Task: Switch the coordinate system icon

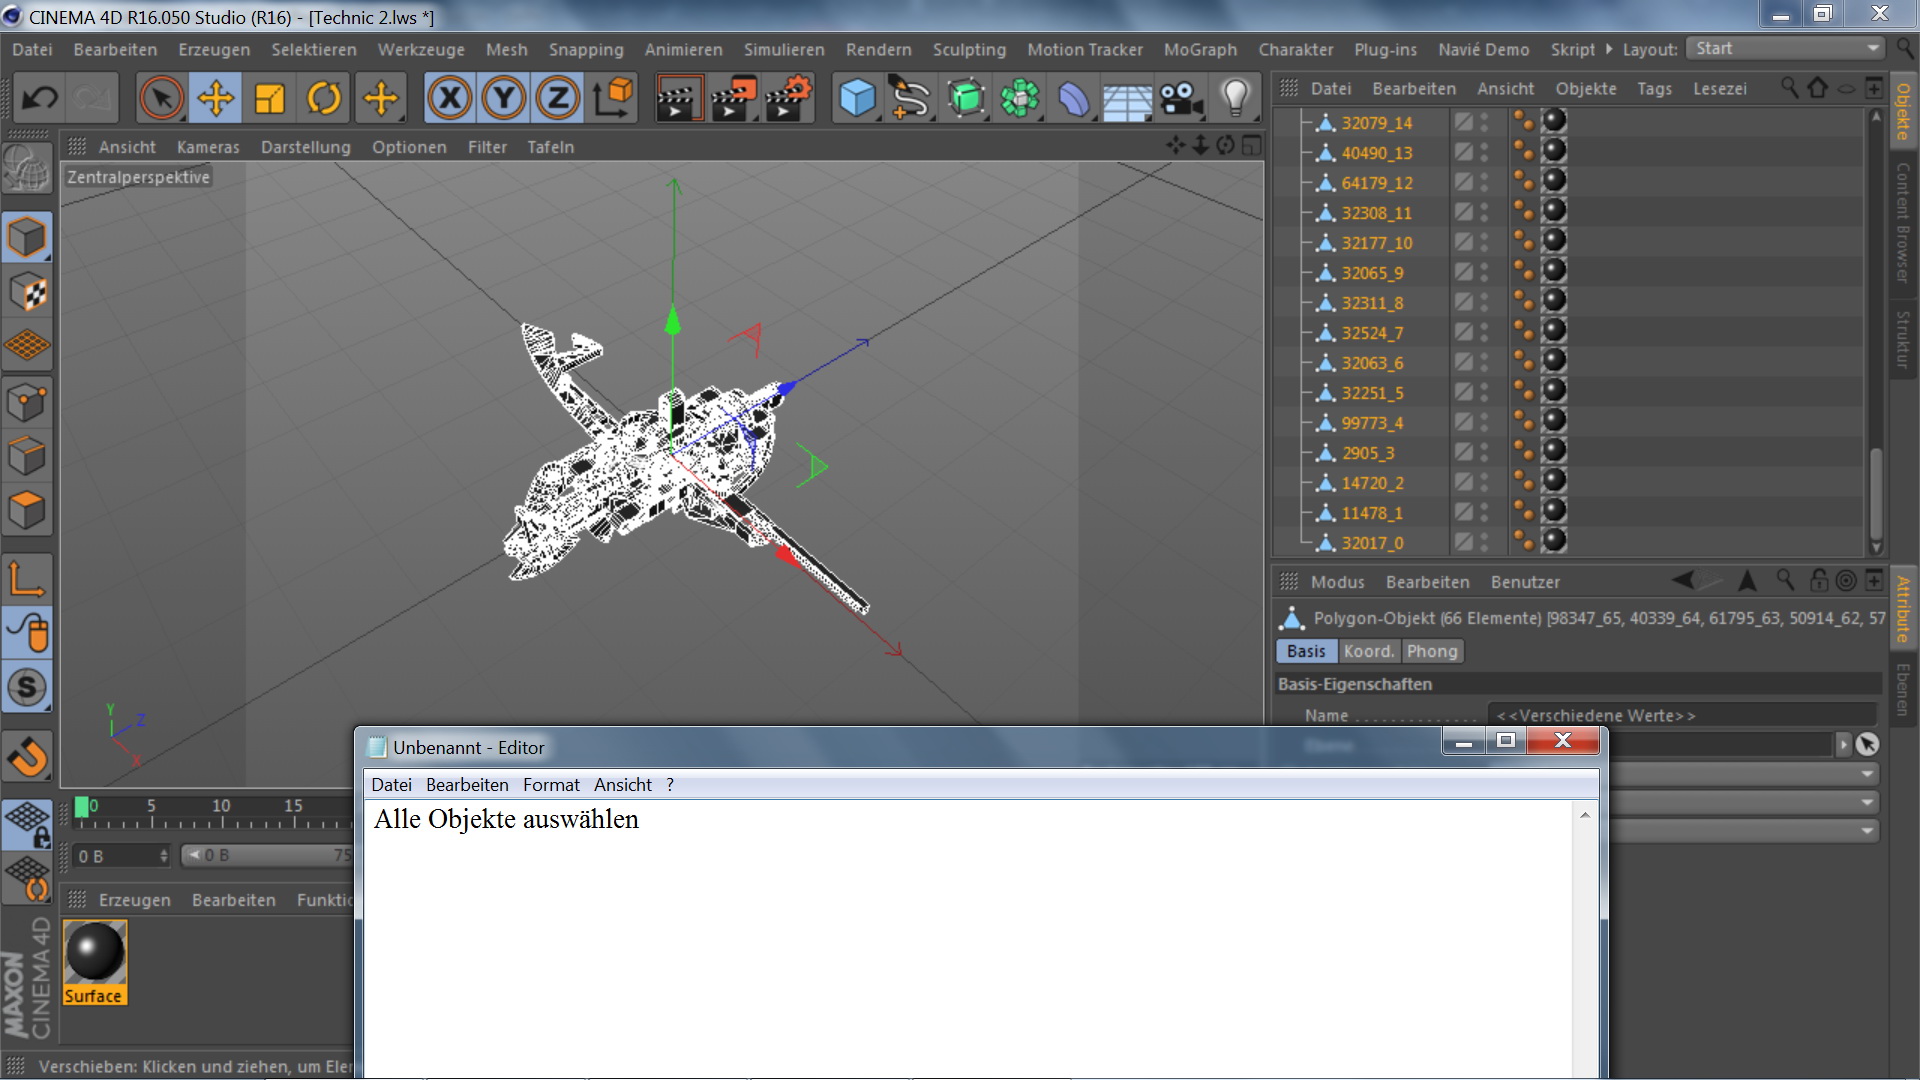Action: [x=614, y=98]
